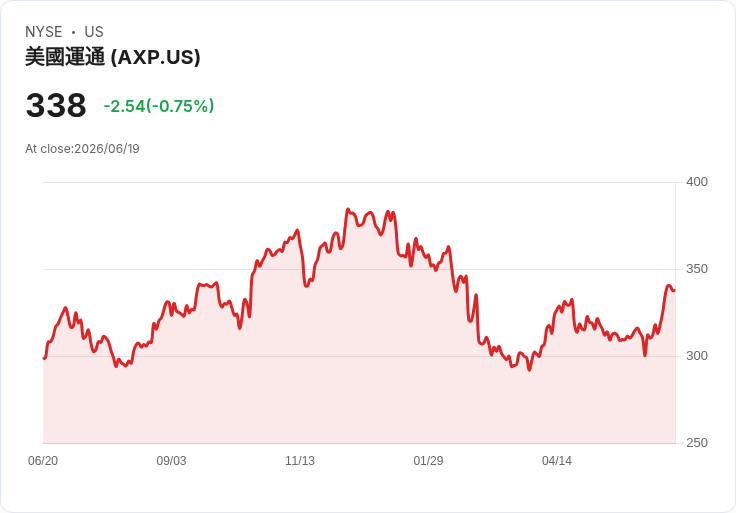Click the 04/14 x-axis date label

click(557, 461)
